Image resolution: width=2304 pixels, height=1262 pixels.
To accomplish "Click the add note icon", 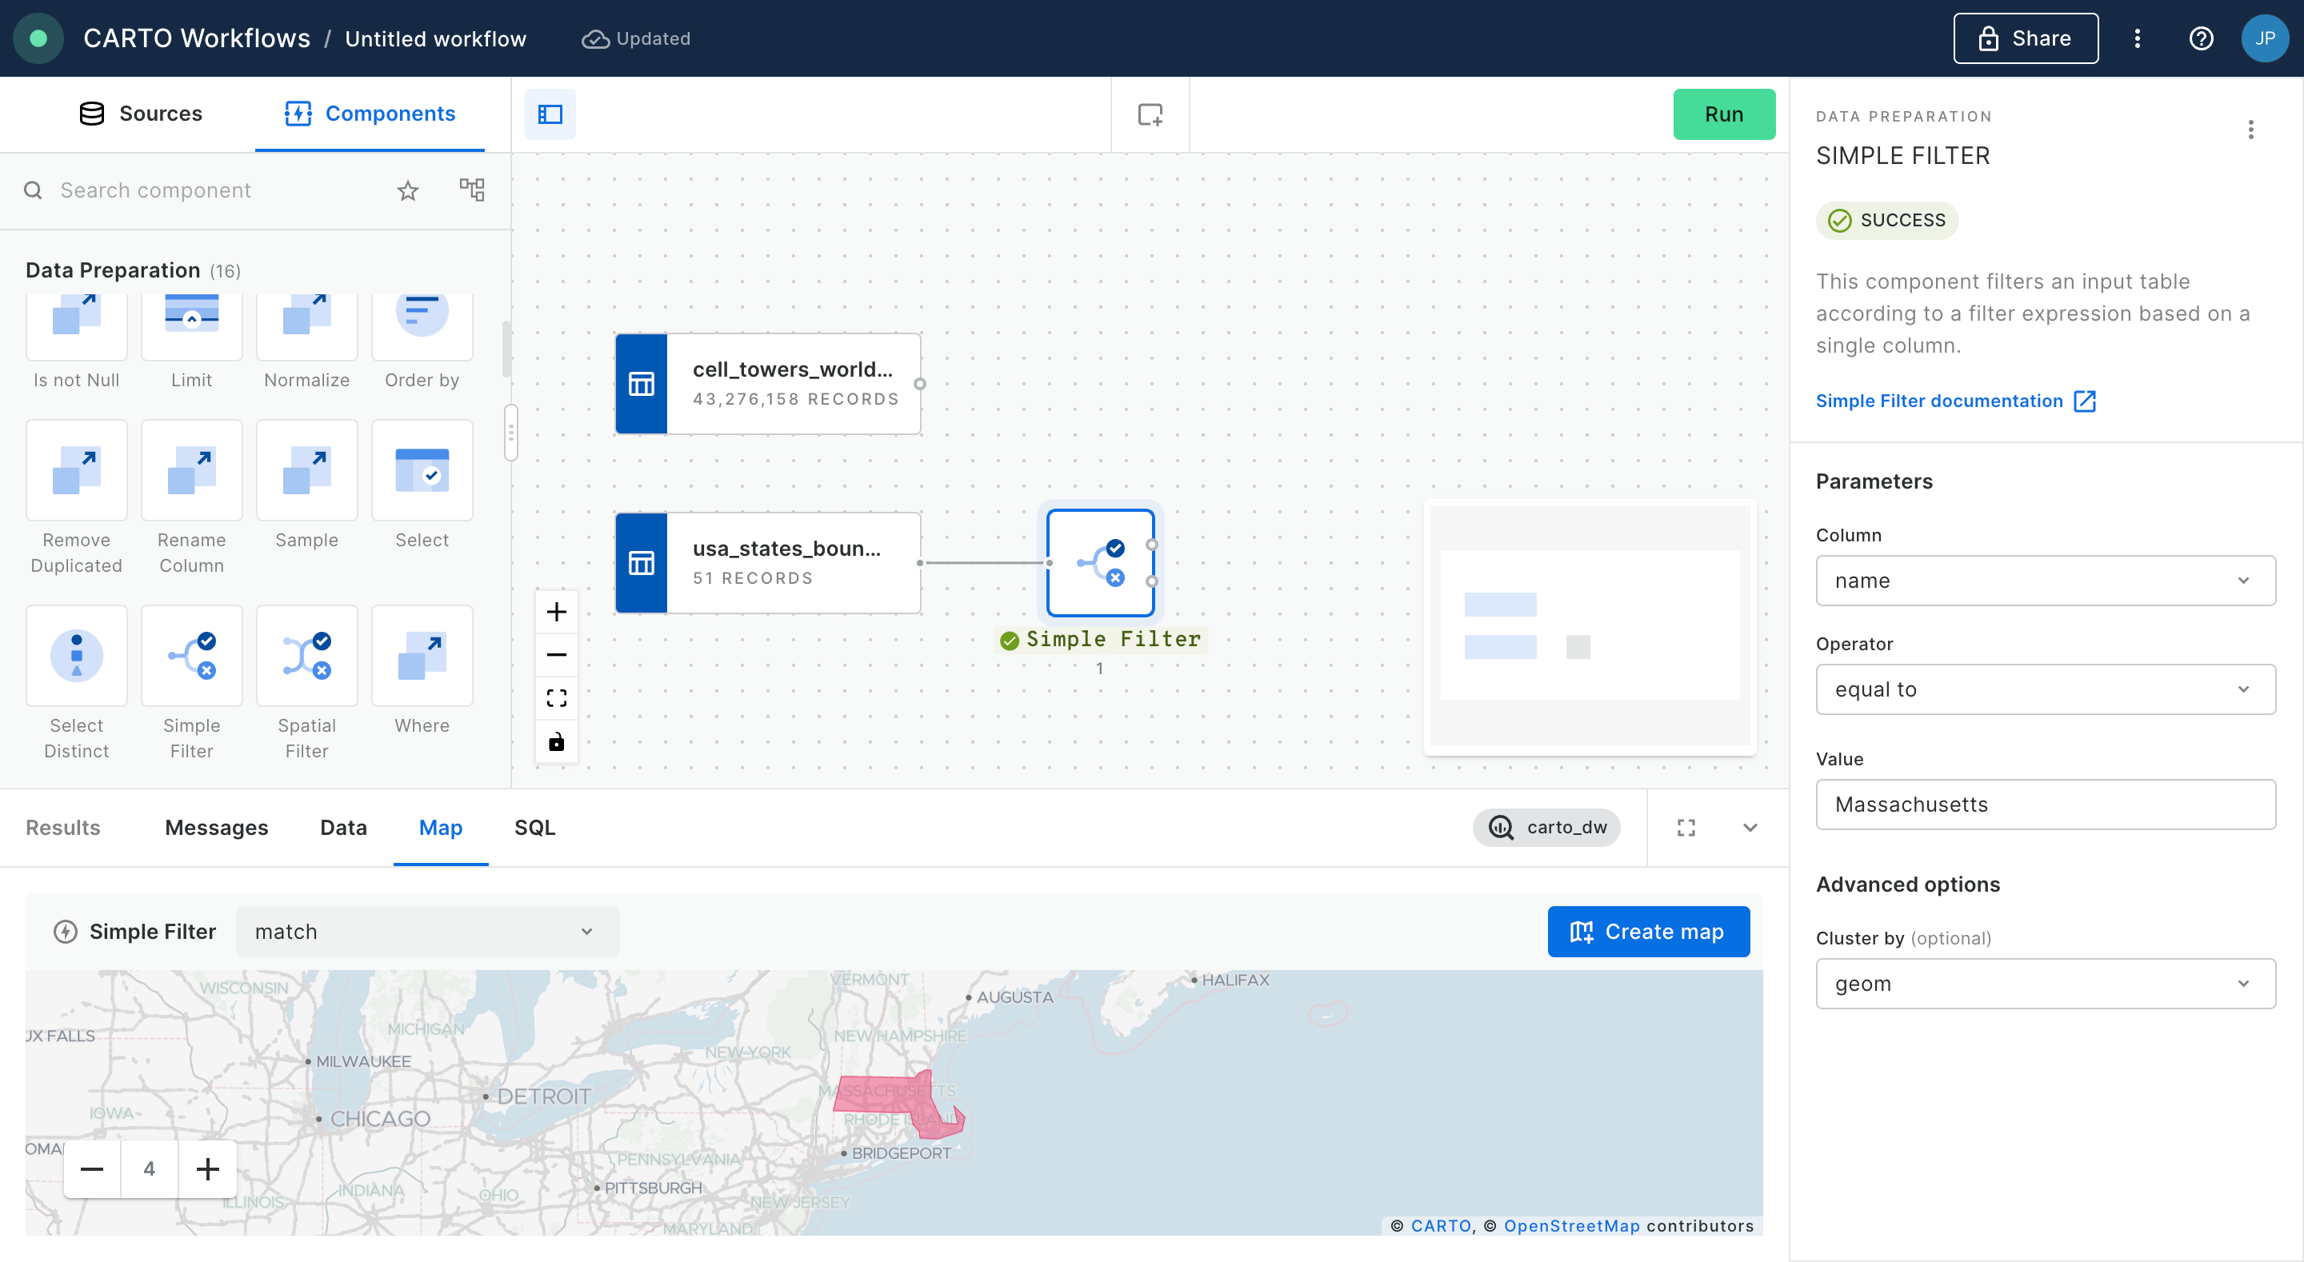I will 1150,114.
